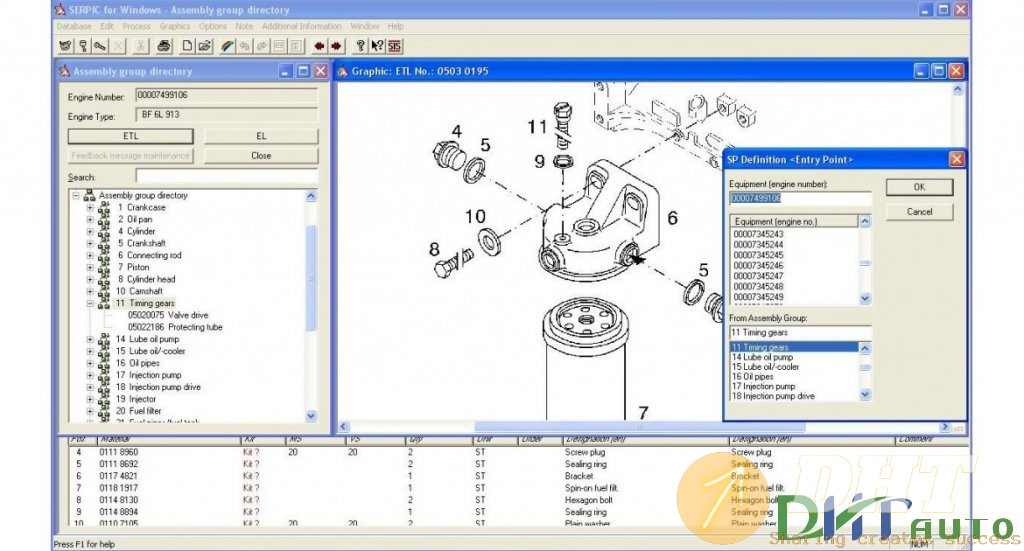This screenshot has width=1024, height=551.
Task: Click Feedback message maintenance button
Action: 131,155
